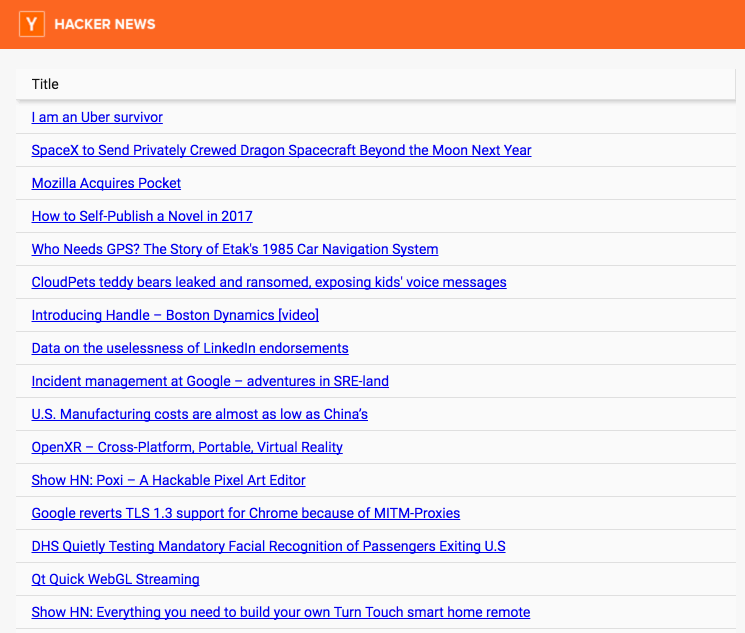Open the Google reverts TLS 1.3 story
The height and width of the screenshot is (633, 745).
(246, 513)
